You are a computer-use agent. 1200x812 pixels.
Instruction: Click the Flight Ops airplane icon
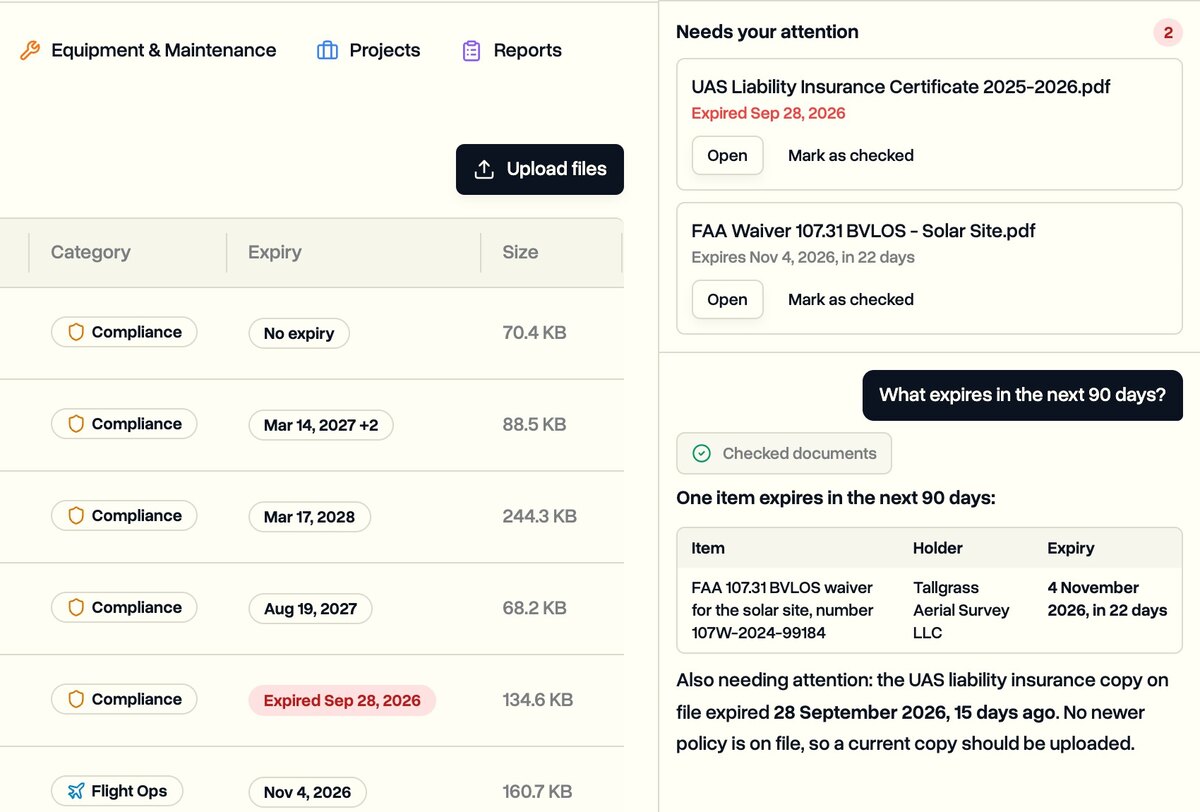point(76,791)
